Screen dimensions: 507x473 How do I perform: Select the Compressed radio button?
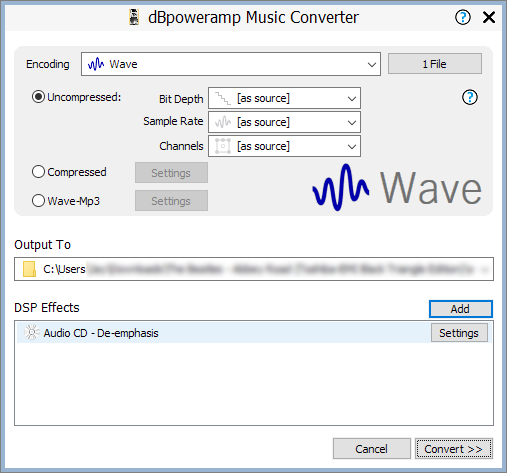point(38,172)
